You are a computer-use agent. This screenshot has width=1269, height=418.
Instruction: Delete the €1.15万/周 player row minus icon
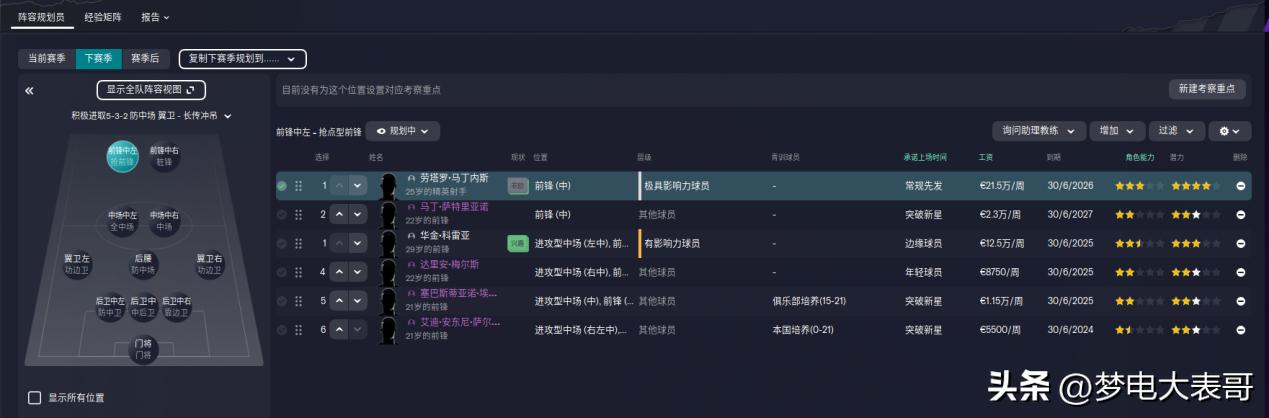1240,300
